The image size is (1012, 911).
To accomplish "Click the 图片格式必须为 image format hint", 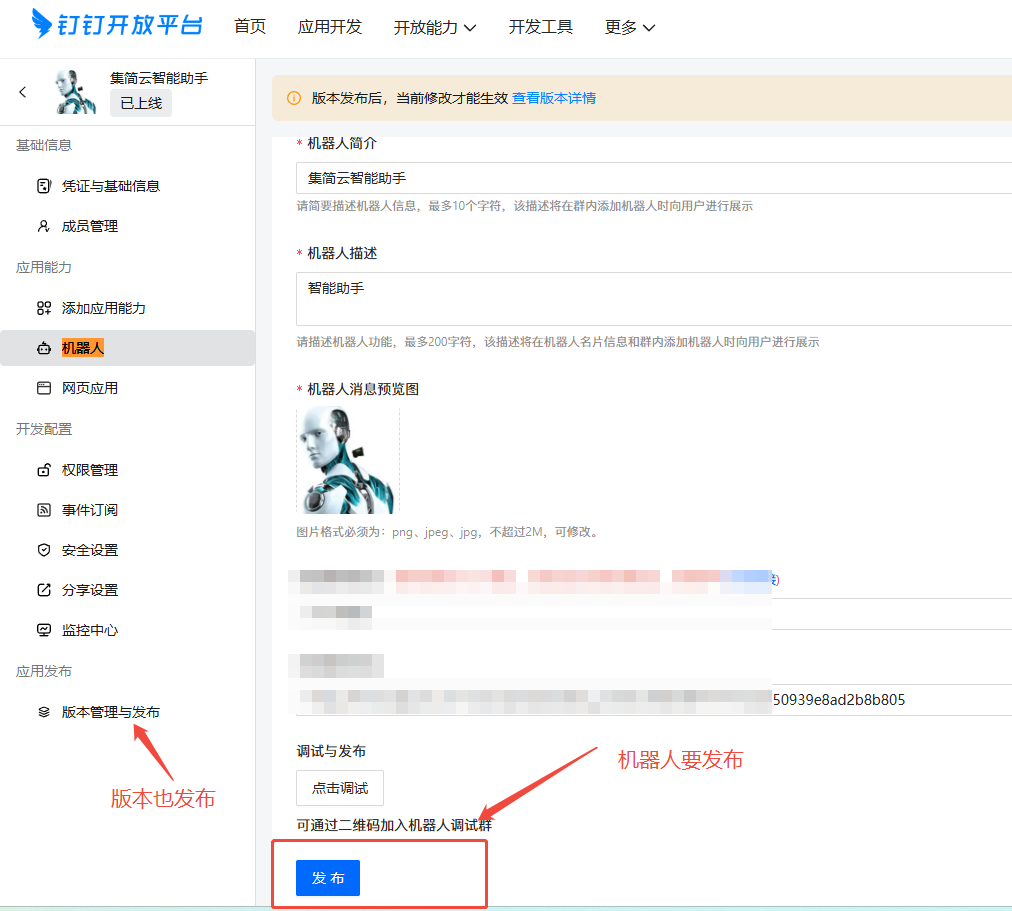I will tap(449, 532).
